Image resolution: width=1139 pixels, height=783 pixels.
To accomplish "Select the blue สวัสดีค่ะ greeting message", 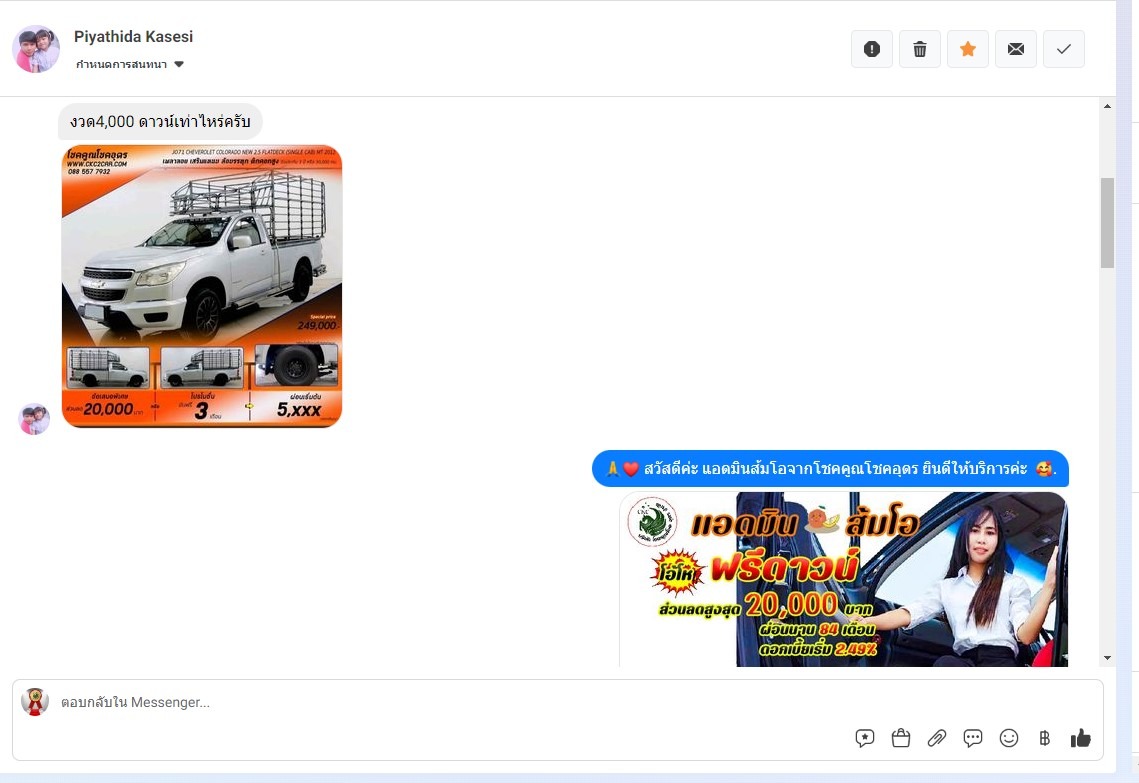I will coord(830,469).
